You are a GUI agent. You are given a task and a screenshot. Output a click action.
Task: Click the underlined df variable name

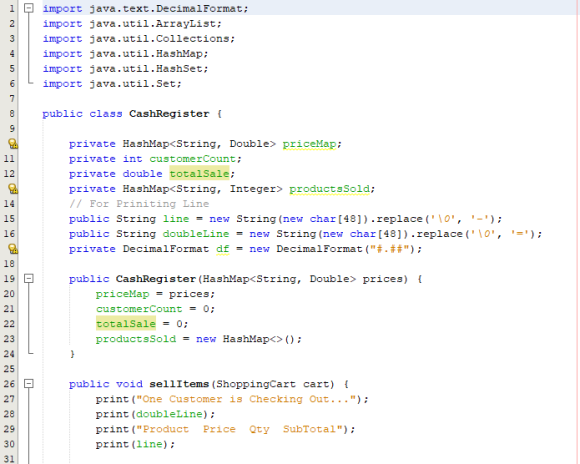tap(223, 249)
